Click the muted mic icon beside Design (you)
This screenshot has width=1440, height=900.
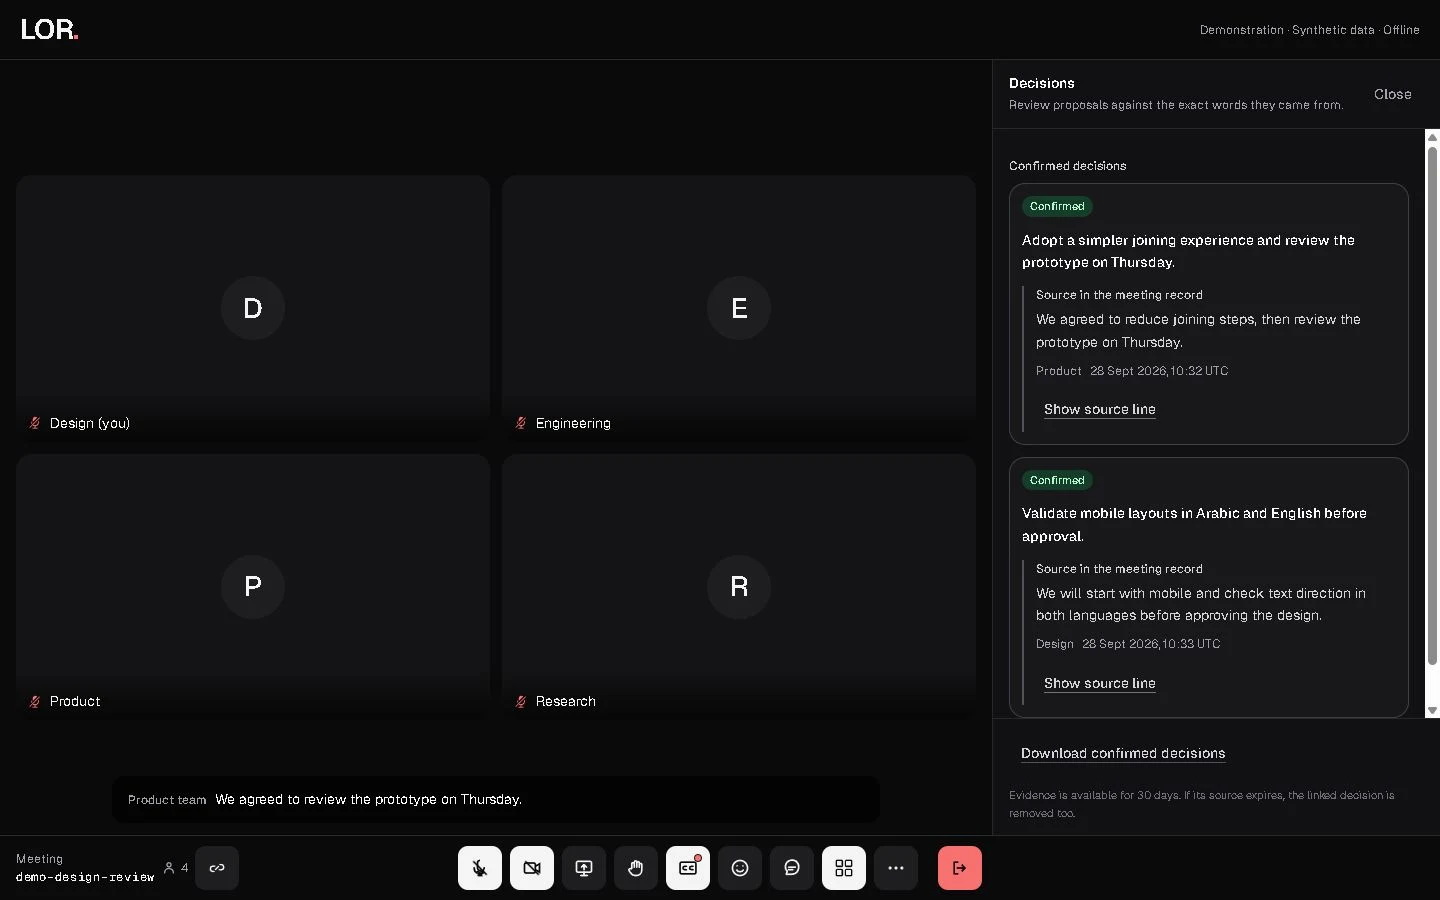coord(35,423)
